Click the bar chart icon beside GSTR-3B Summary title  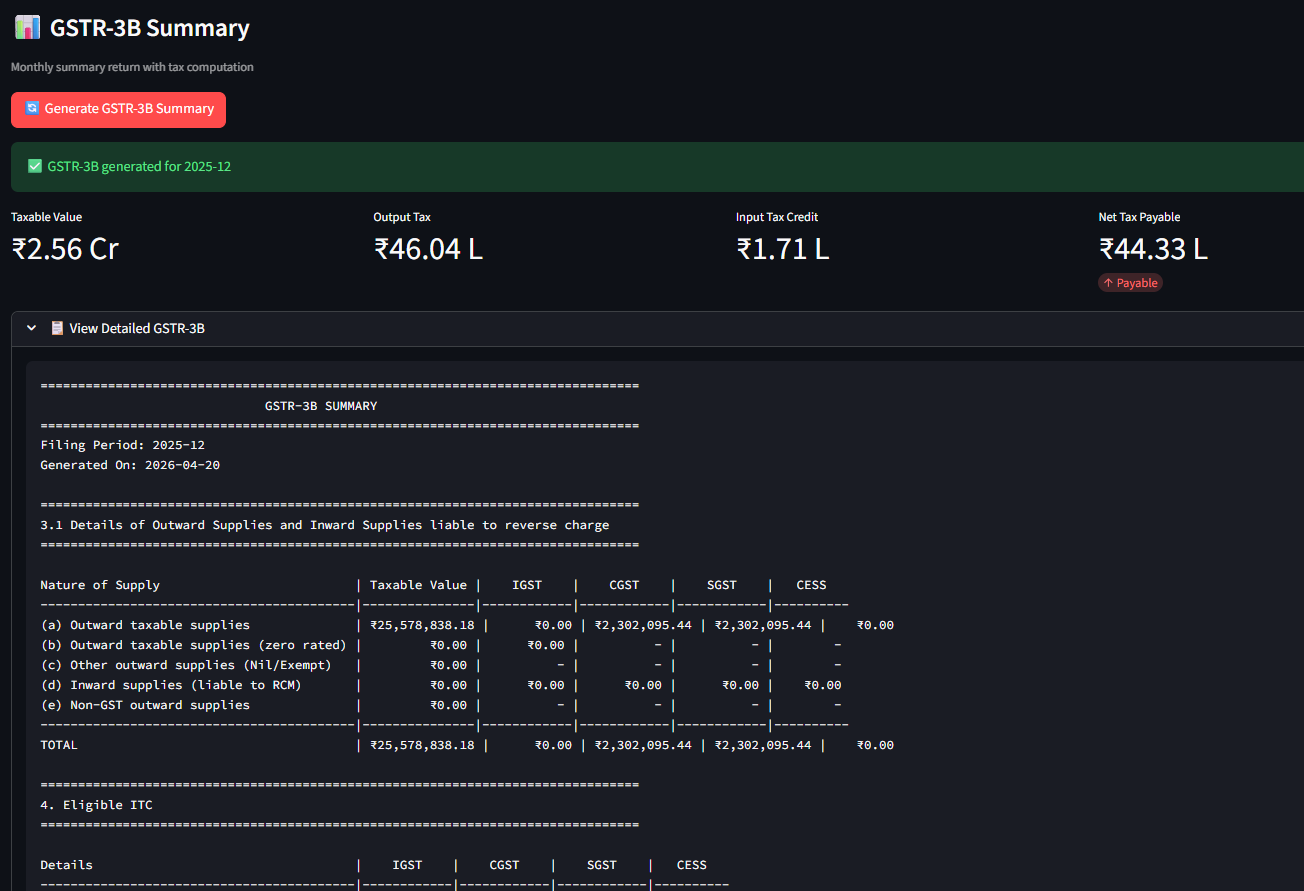27,27
